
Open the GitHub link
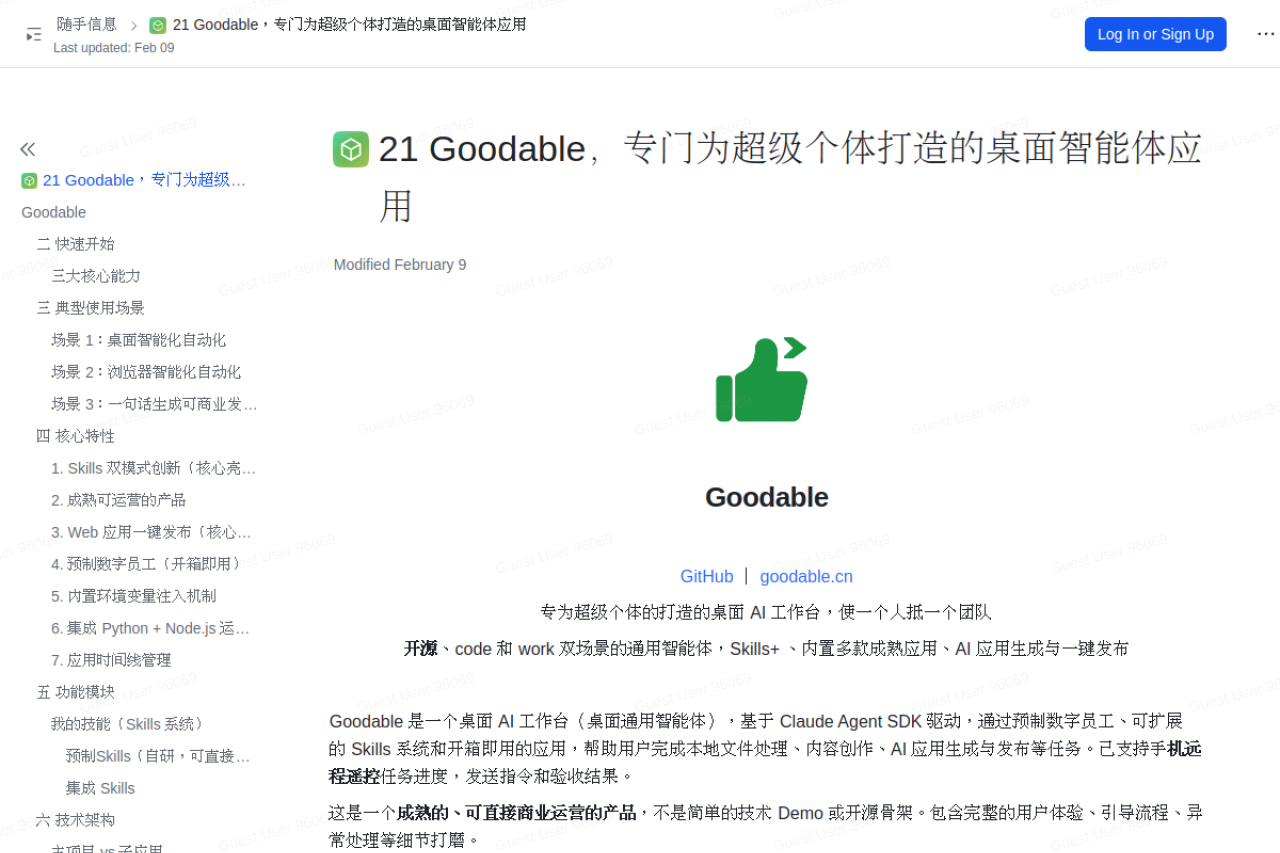coord(707,576)
